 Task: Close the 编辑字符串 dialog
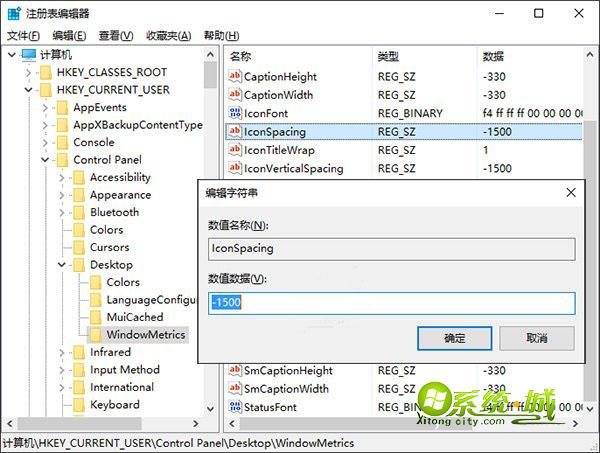coord(571,192)
